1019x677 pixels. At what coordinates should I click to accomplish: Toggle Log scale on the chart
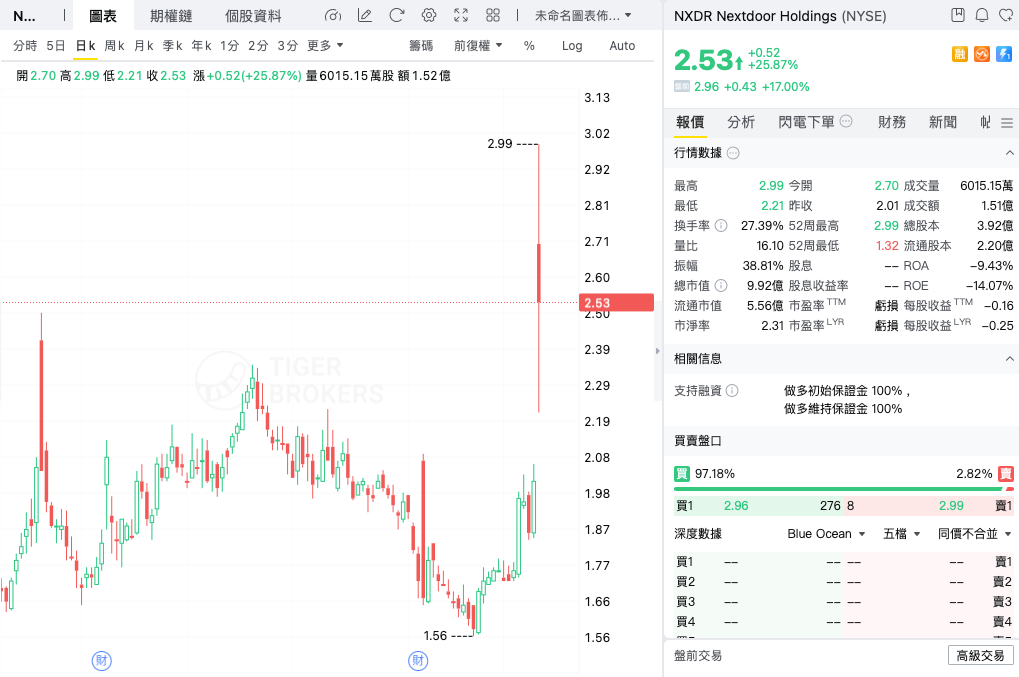click(x=572, y=46)
